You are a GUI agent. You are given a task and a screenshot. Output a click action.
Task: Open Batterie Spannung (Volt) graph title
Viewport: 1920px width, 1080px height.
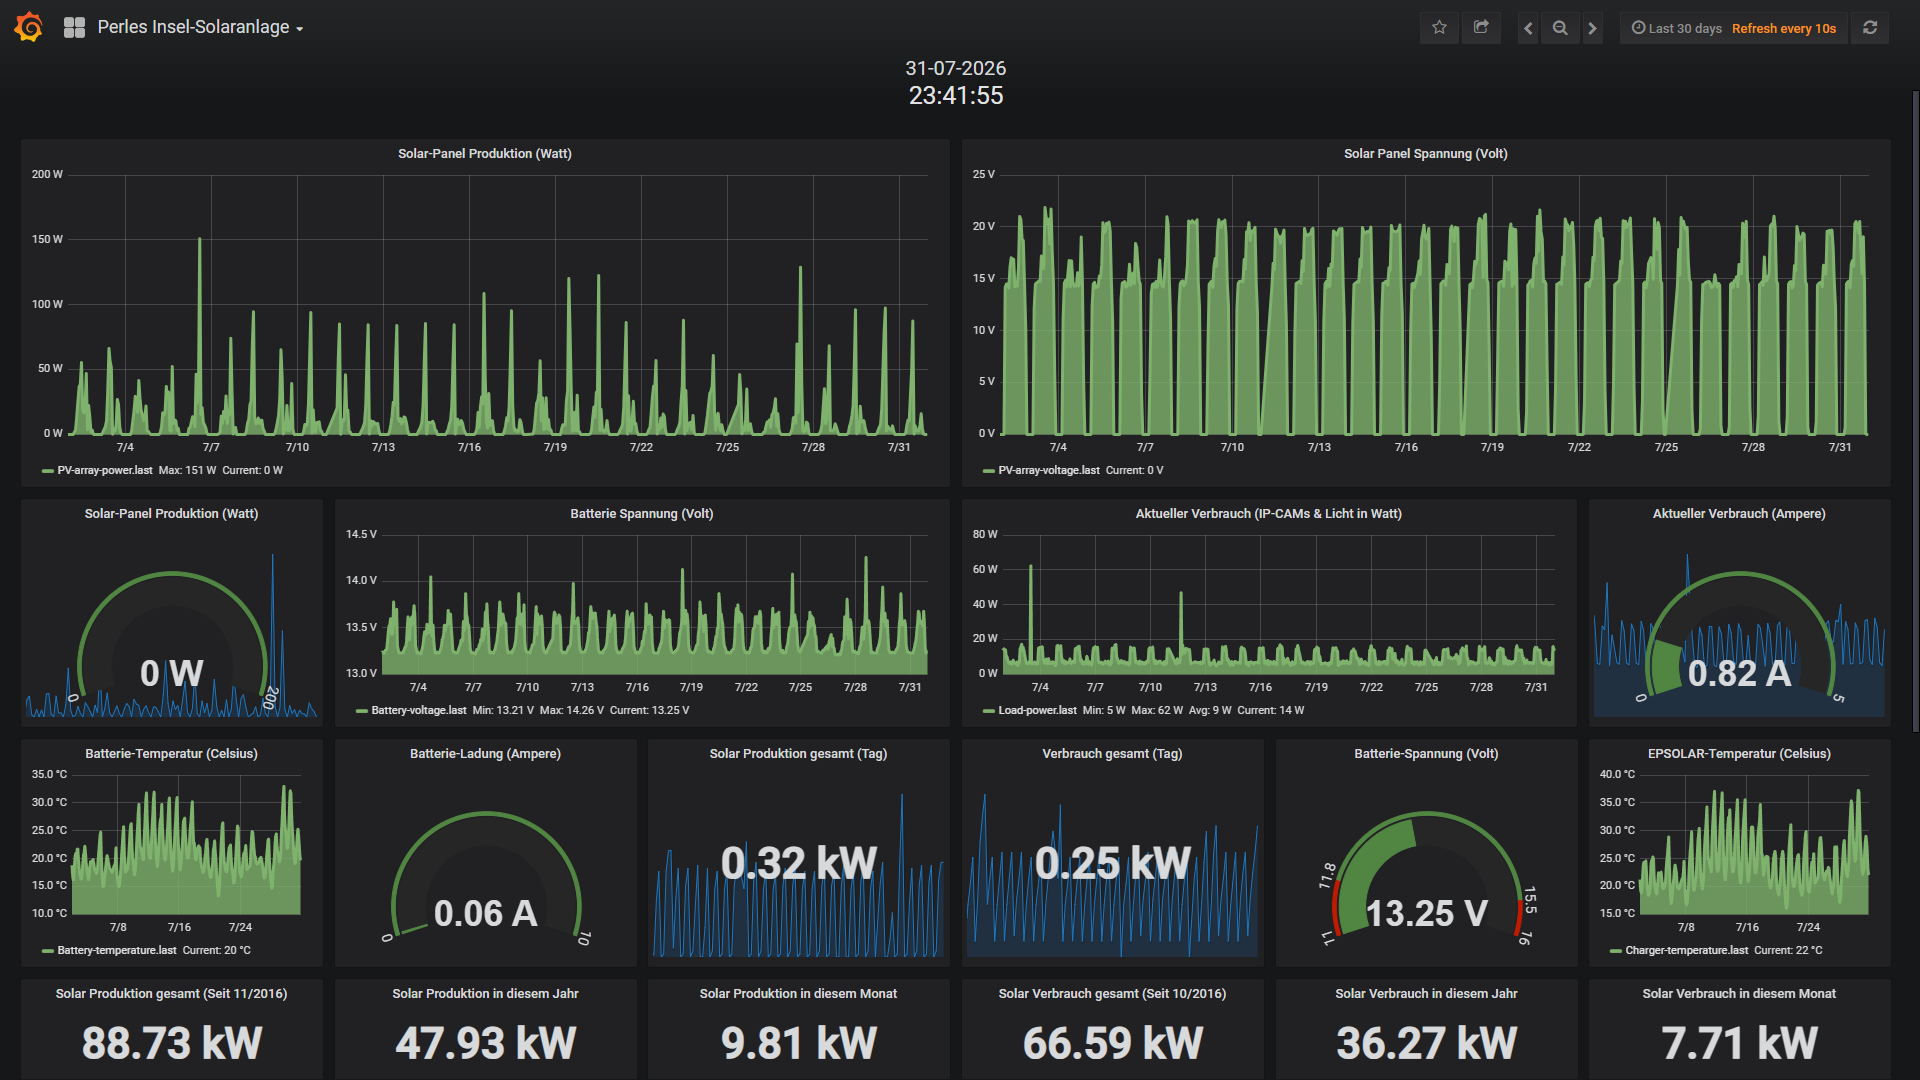point(642,513)
